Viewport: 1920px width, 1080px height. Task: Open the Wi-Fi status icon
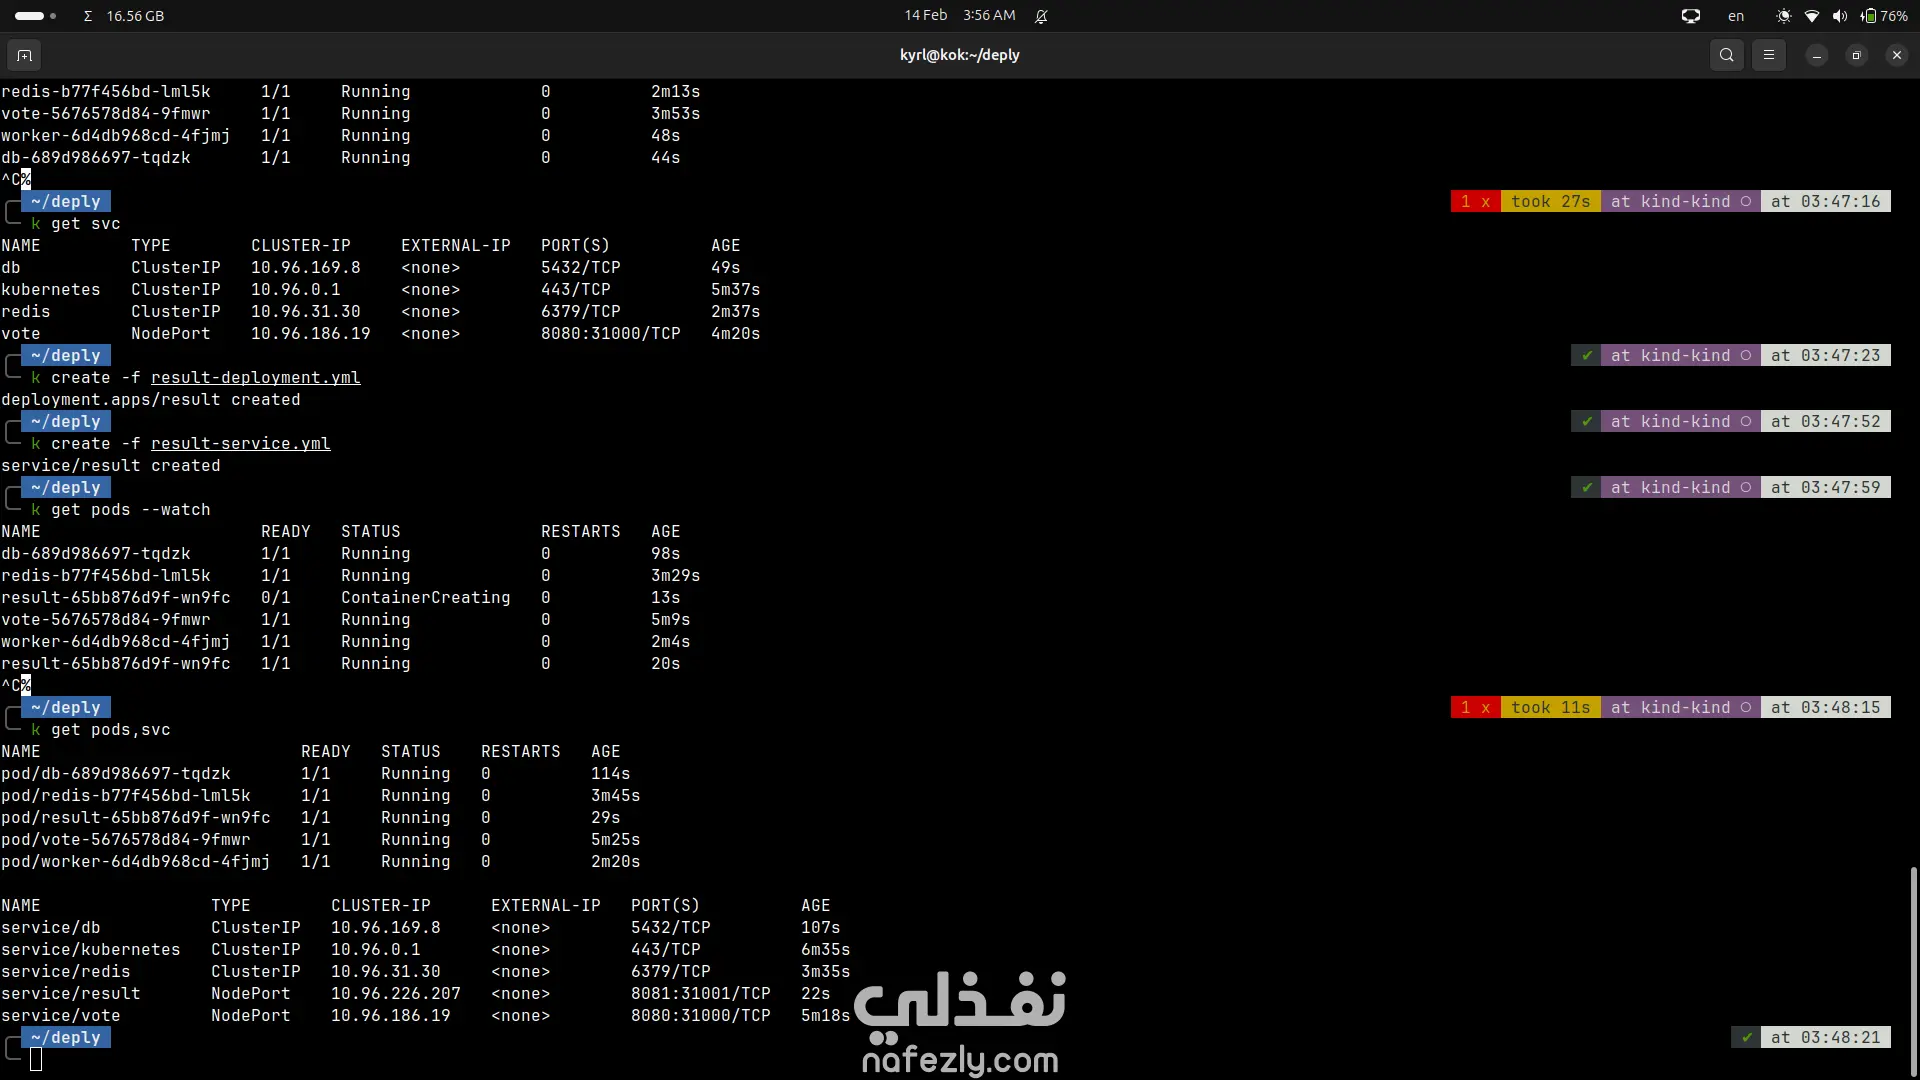coord(1811,16)
